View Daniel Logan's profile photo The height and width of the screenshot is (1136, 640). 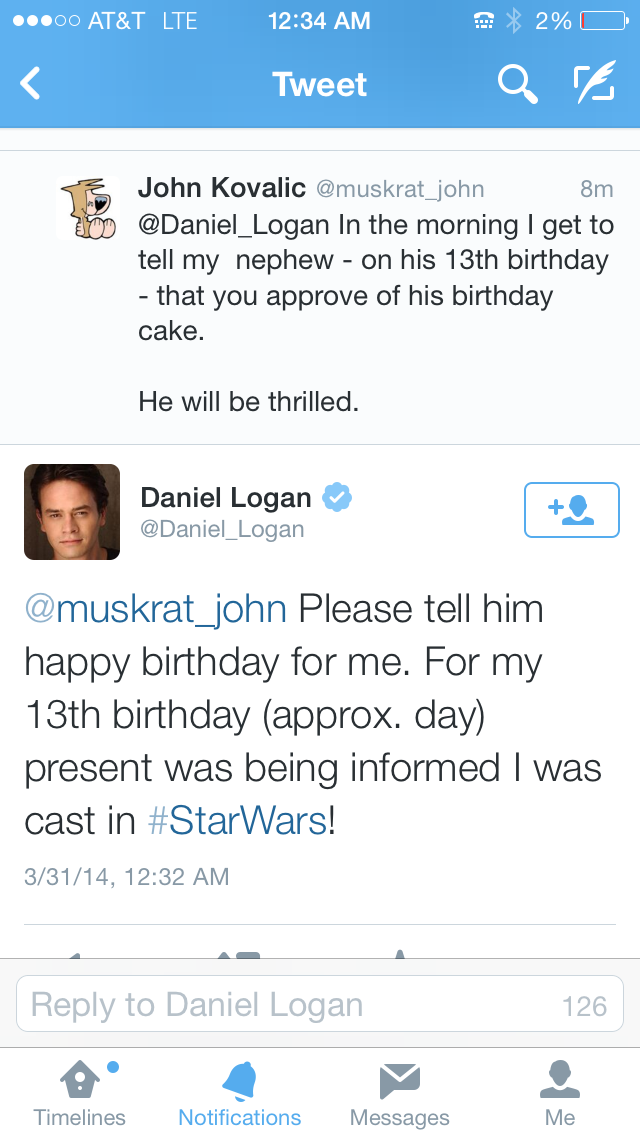72,511
